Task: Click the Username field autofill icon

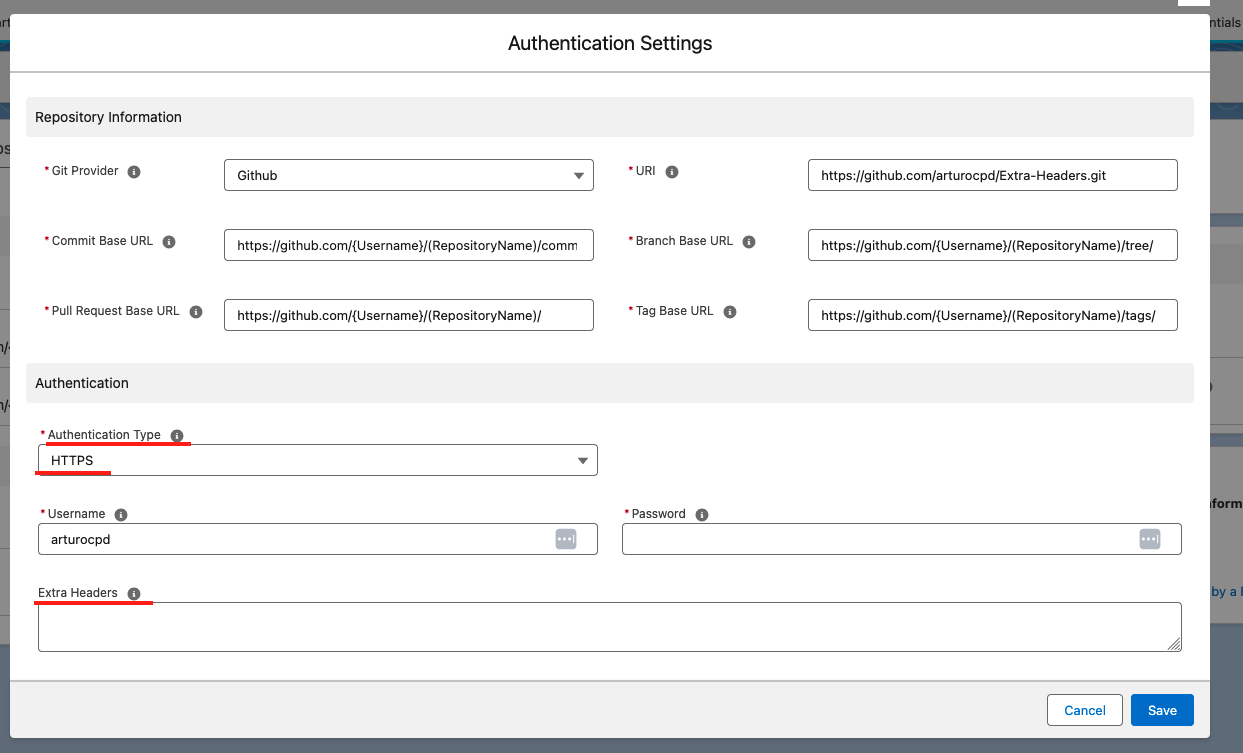Action: (566, 539)
